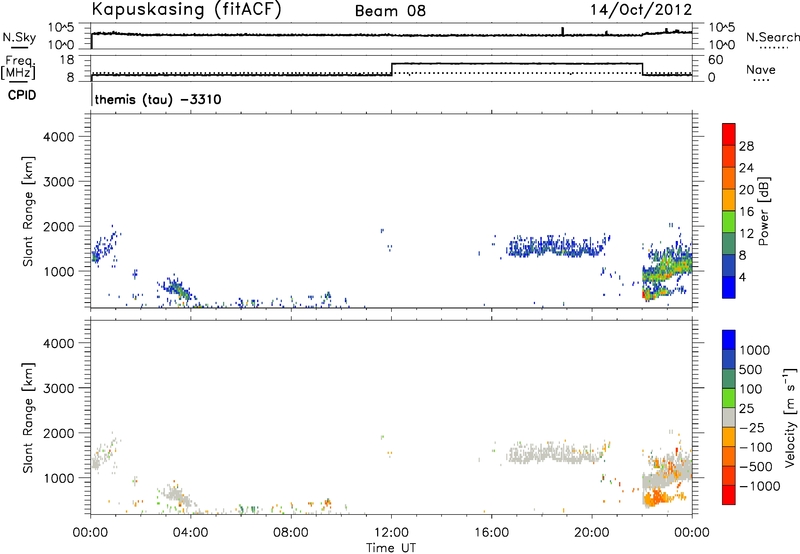Select the '2000' tick of the power panel
Viewport: 800px width, 554px height.
[58, 226]
